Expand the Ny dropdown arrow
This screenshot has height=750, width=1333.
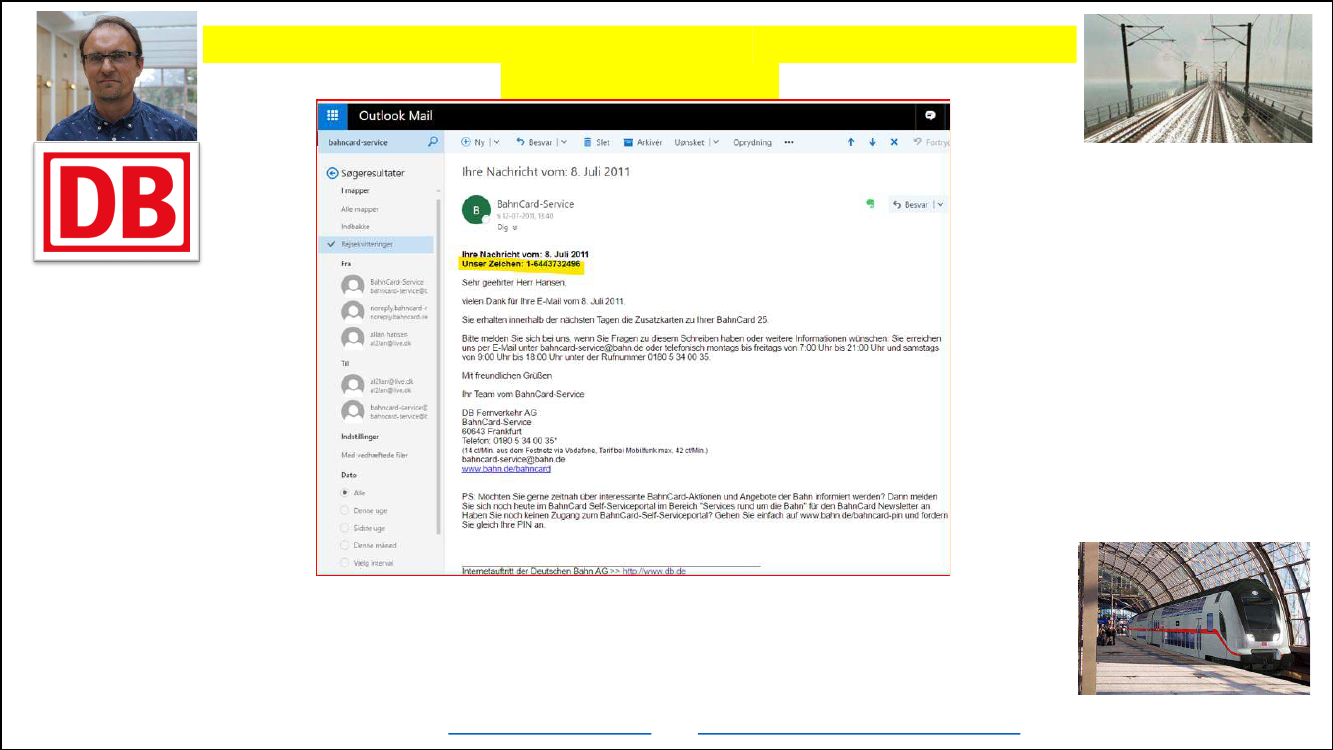click(495, 143)
